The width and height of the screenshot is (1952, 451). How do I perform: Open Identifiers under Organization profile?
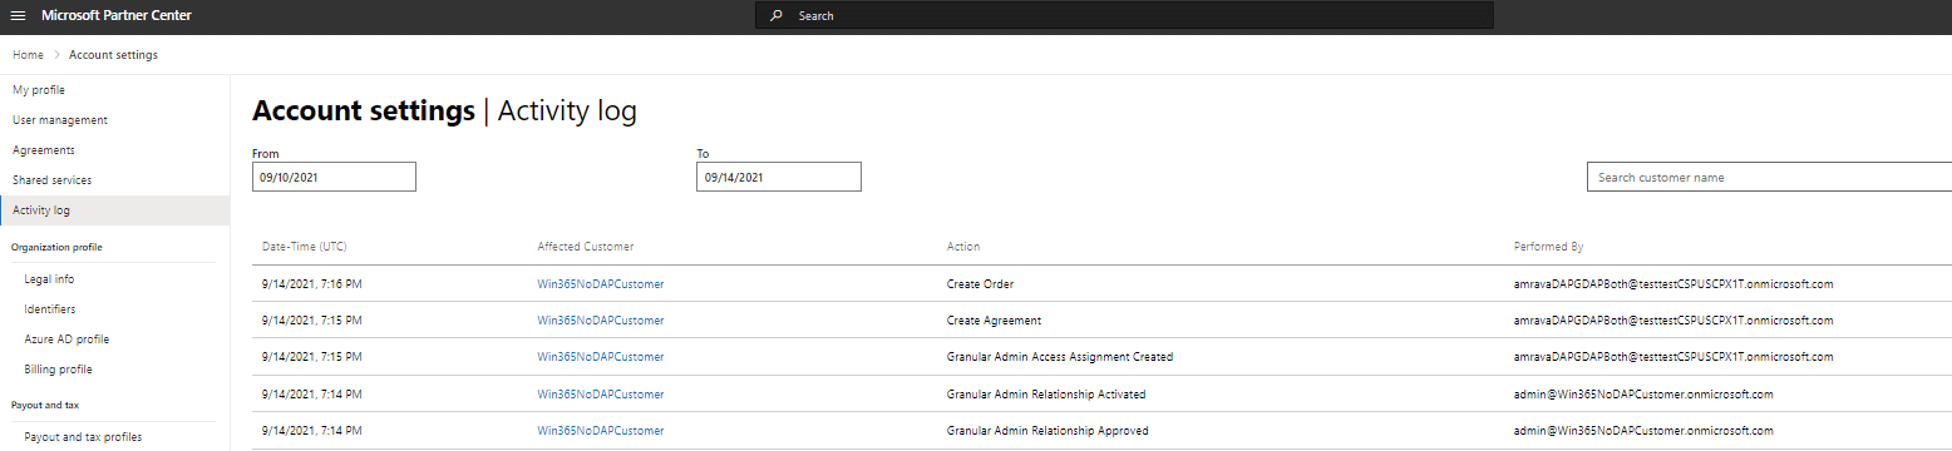pyautogui.click(x=50, y=309)
